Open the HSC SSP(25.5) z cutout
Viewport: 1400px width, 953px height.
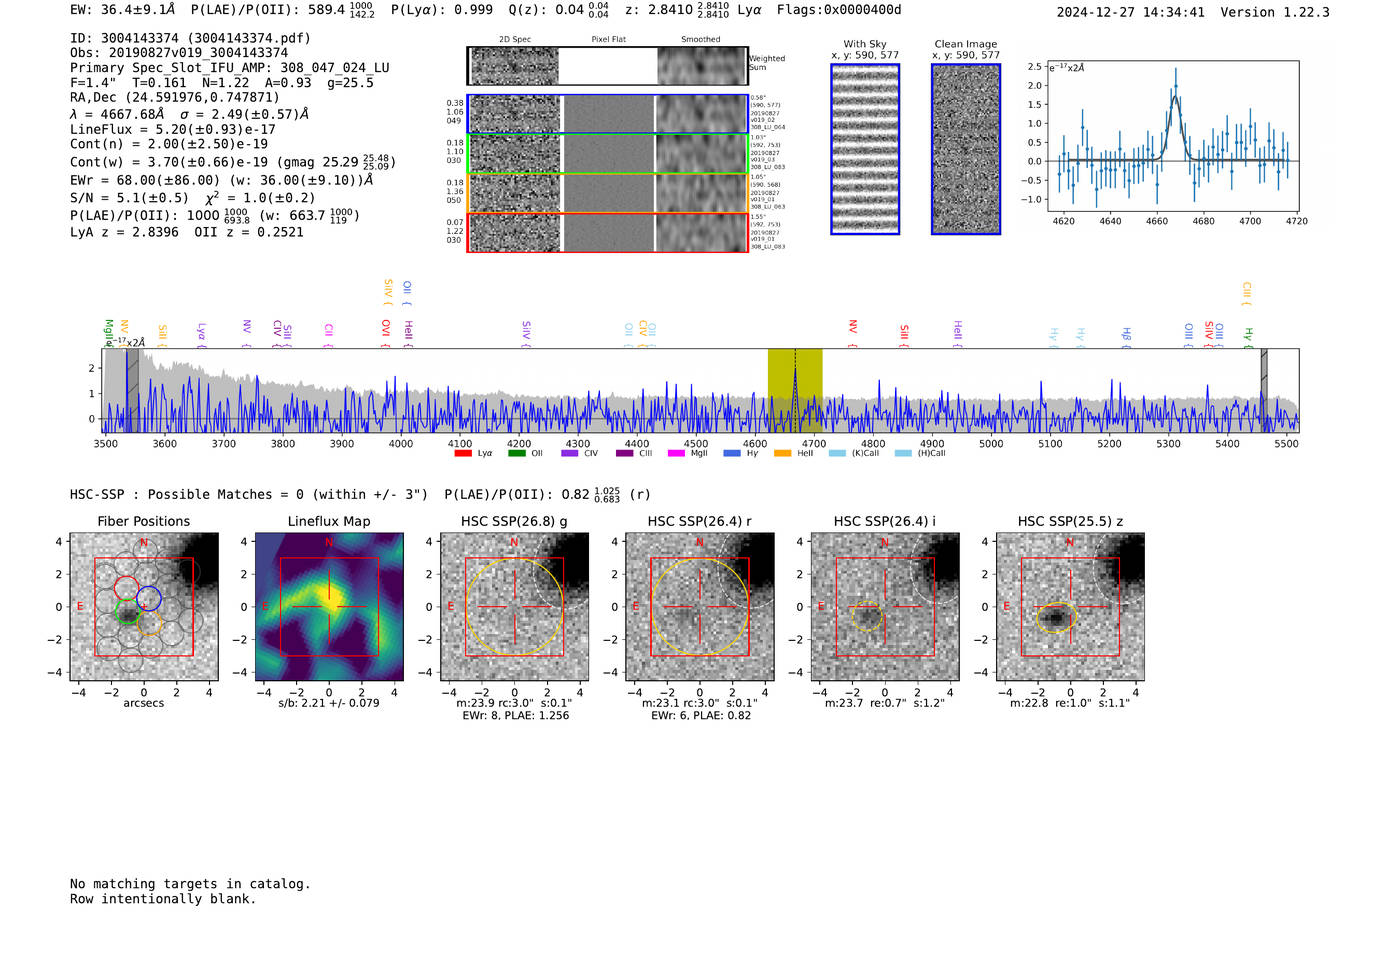click(x=1070, y=607)
